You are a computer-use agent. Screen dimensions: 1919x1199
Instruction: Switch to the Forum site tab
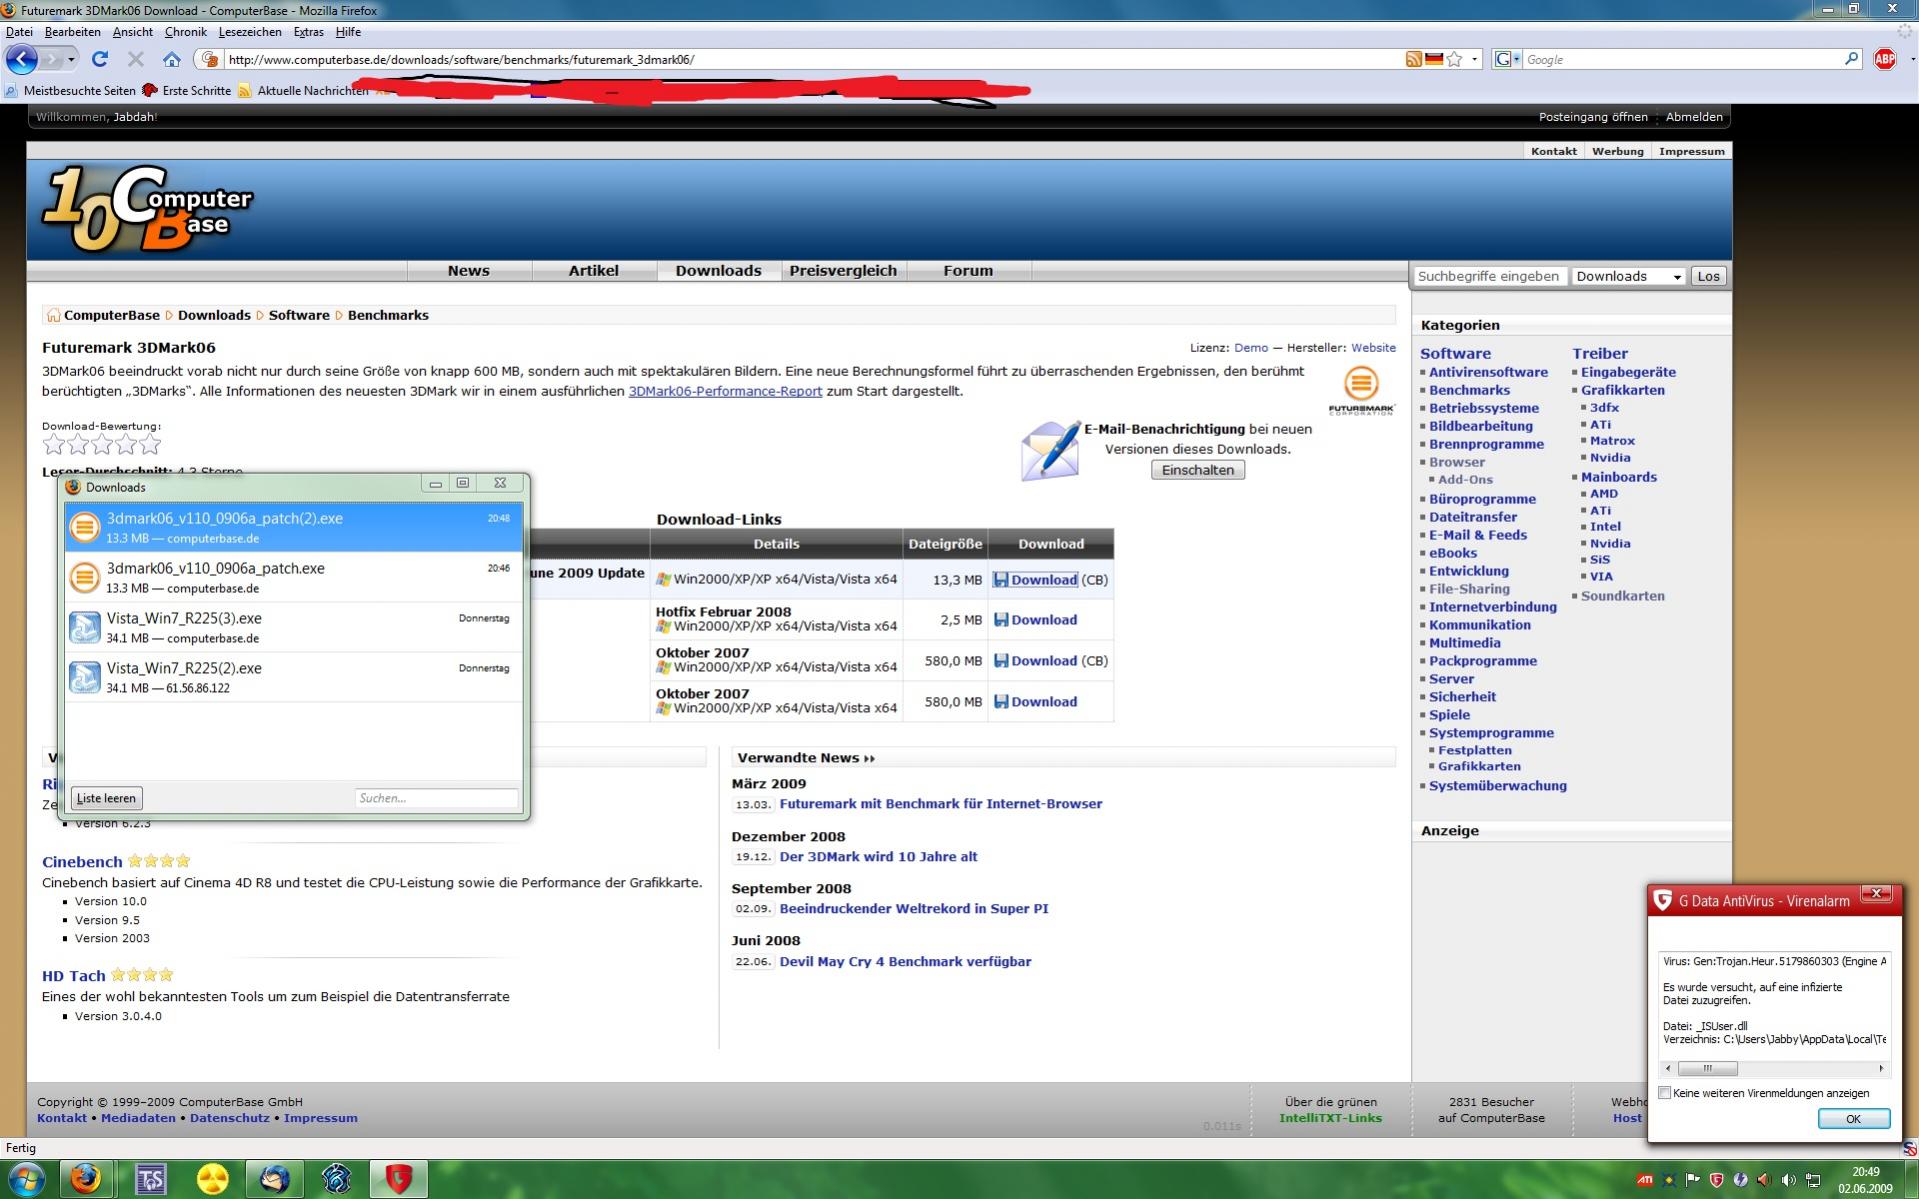(x=968, y=271)
